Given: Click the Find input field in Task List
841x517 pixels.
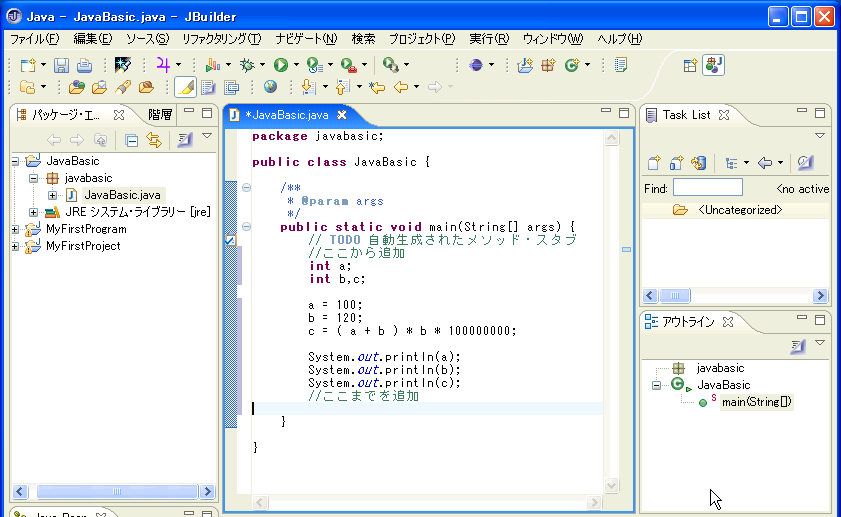Looking at the screenshot, I should click(707, 188).
